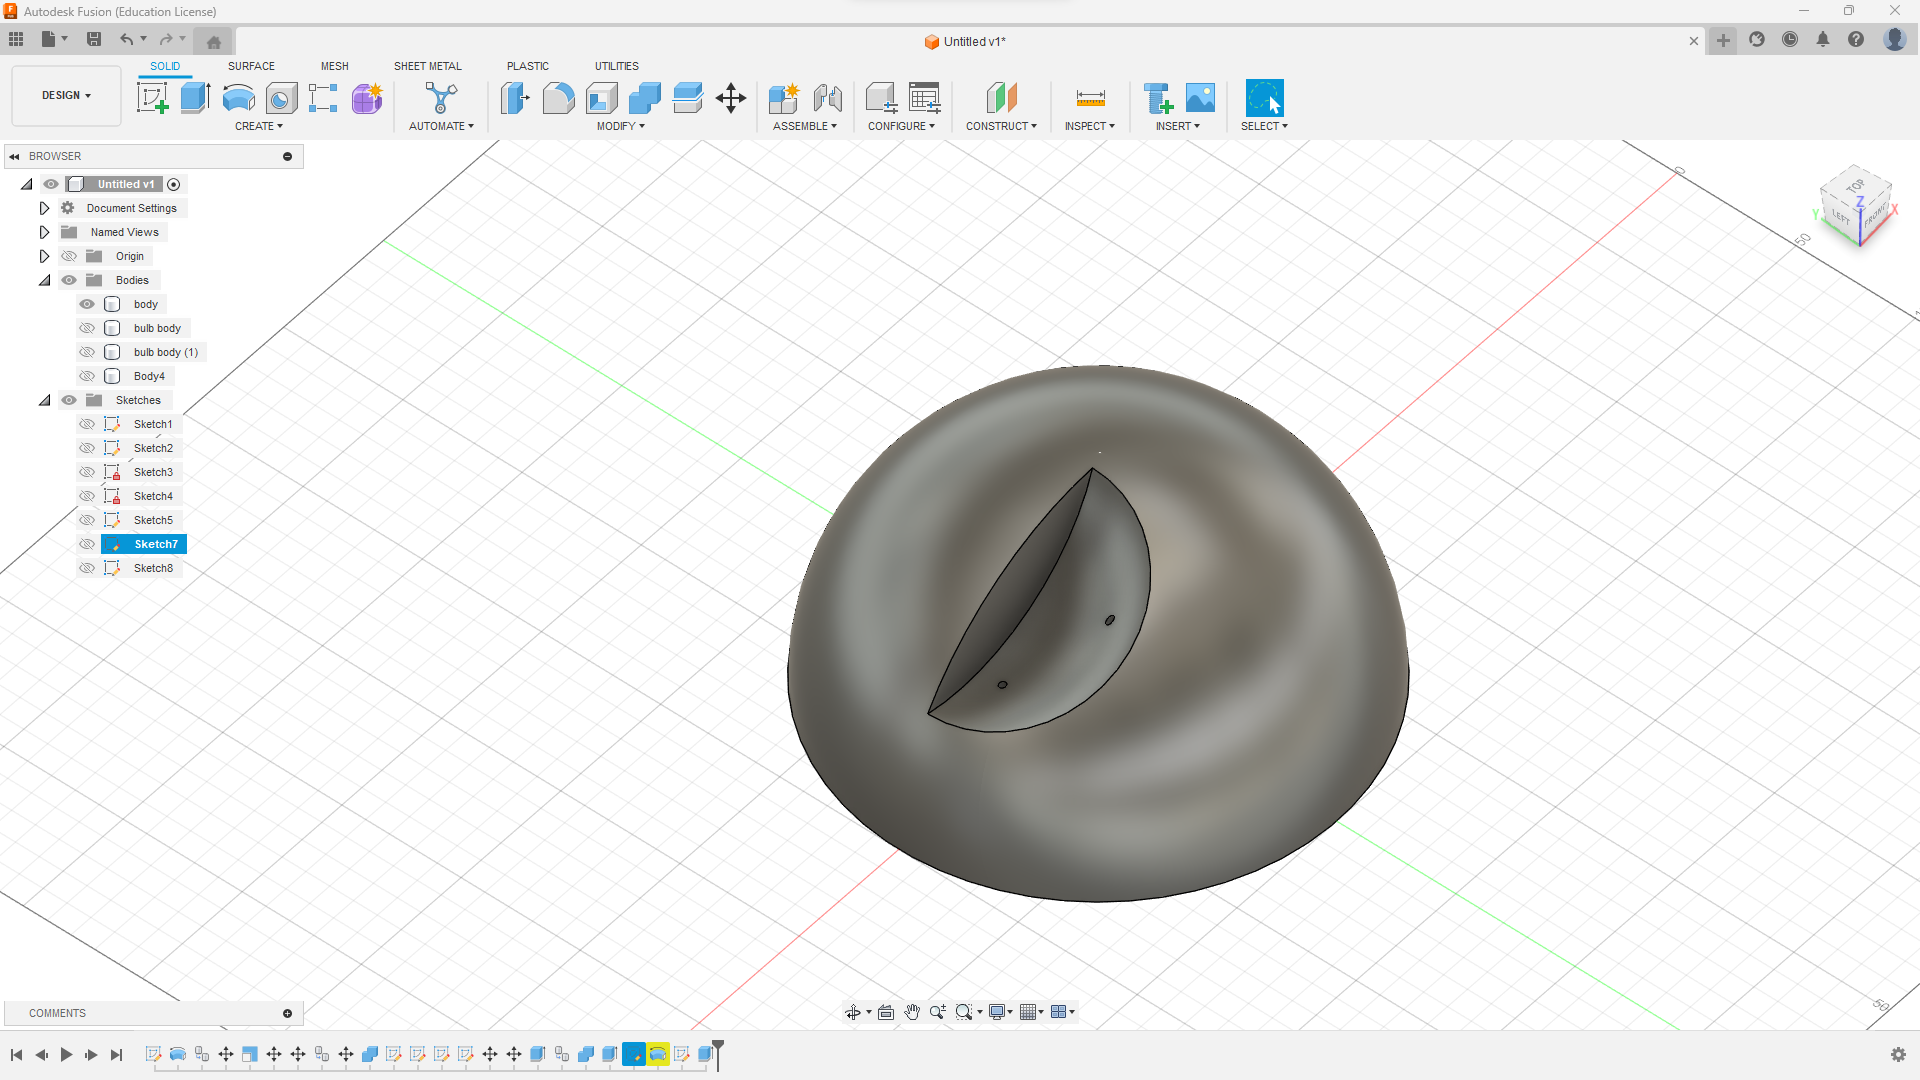Activate the Untitled v1 radio button
Screen dimensions: 1920x1080
coord(174,184)
